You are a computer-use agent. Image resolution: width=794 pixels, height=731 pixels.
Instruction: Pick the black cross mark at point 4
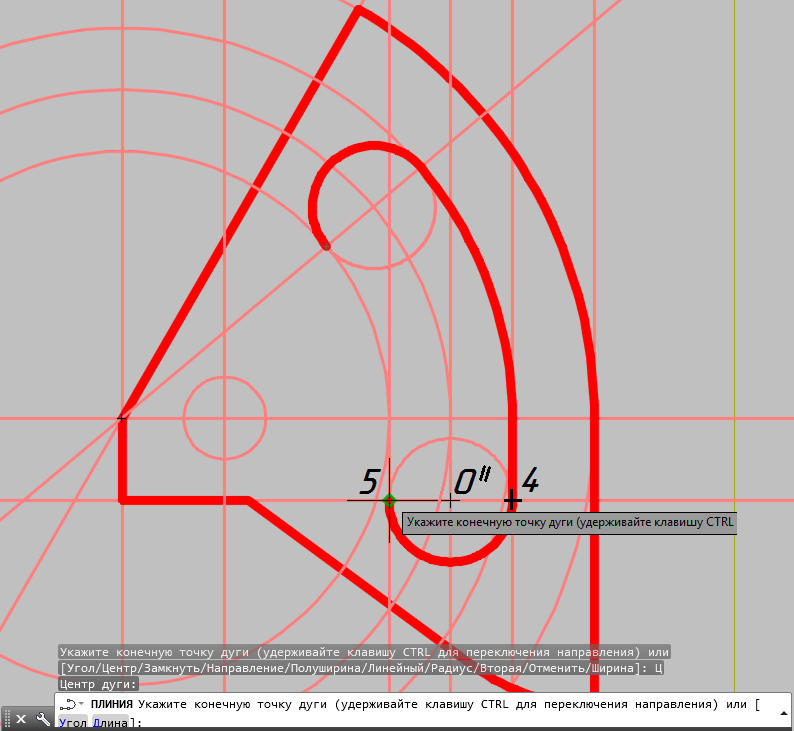coord(512,499)
